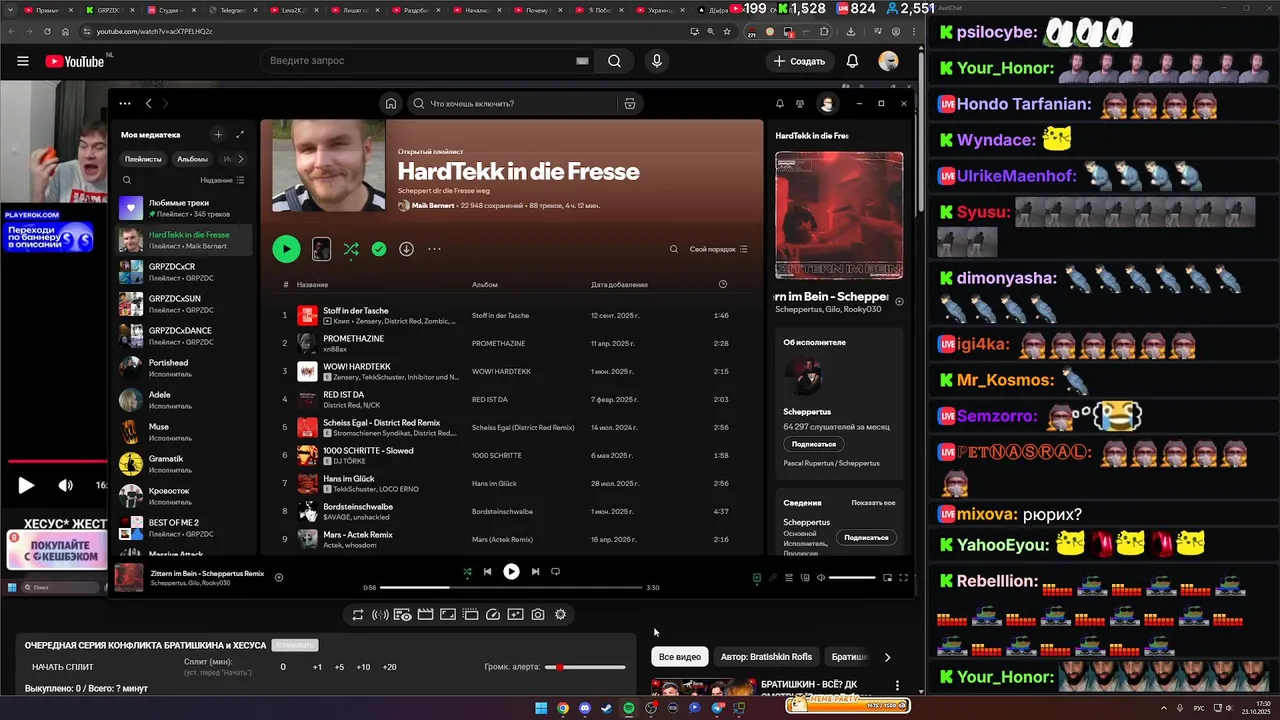1280x720 pixels.
Task: Select track PROMETHAZINE
Action: click(512, 343)
